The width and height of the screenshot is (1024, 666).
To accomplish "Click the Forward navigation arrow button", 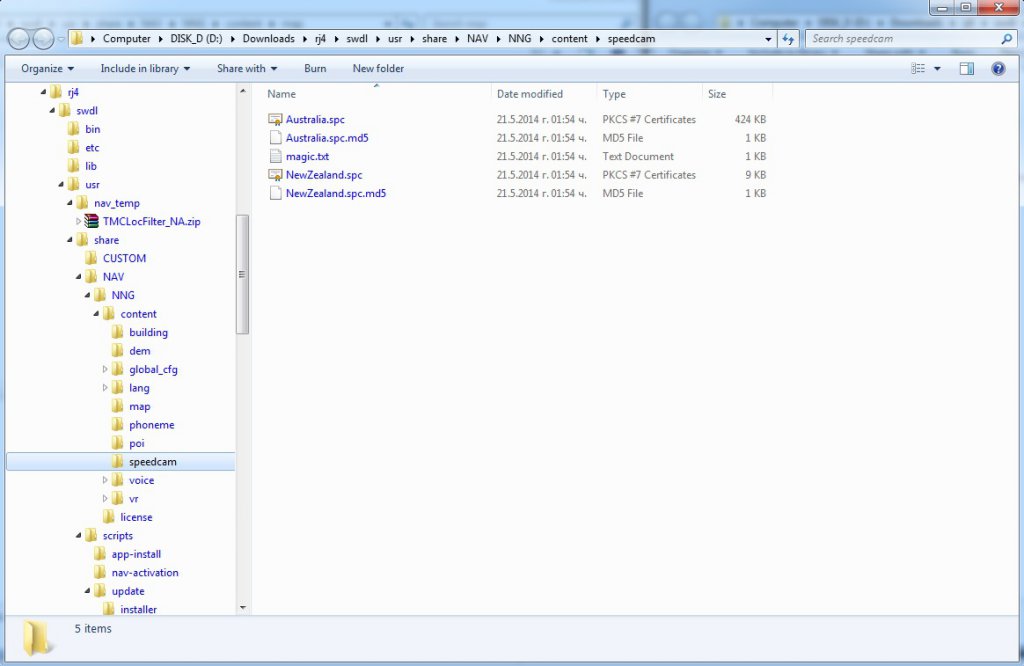I will pos(45,39).
